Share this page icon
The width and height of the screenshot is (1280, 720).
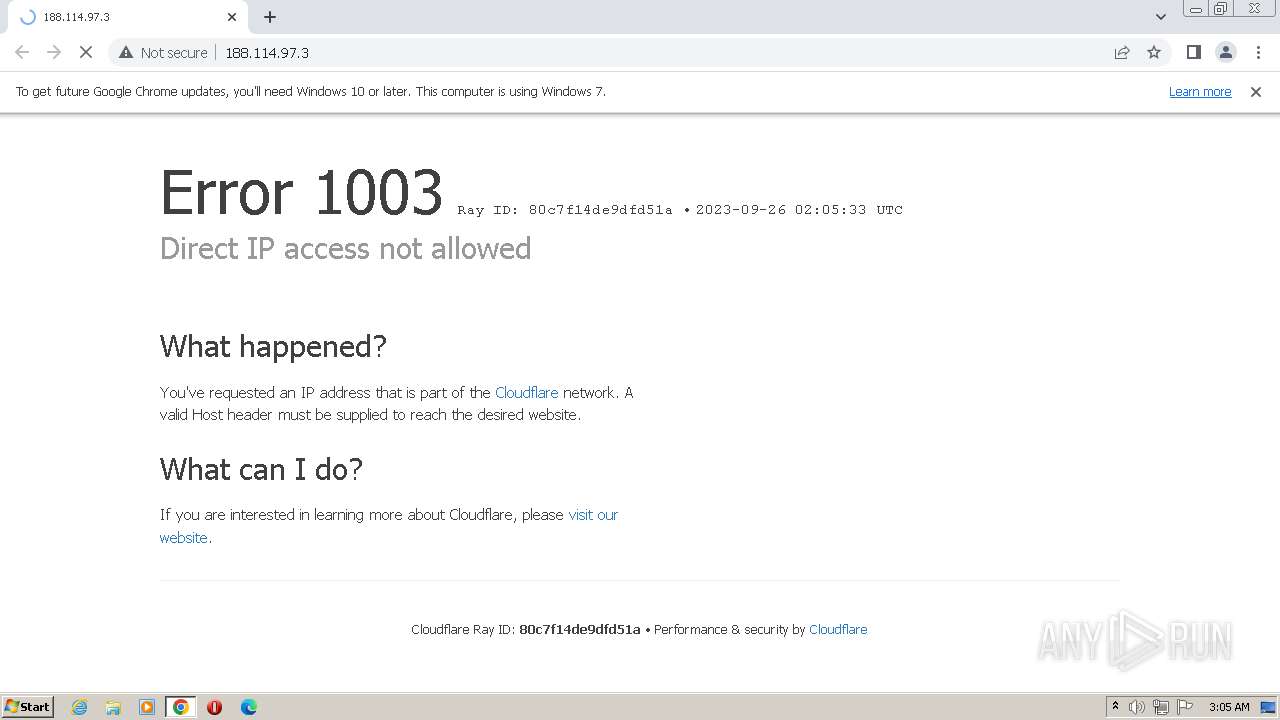coord(1122,52)
